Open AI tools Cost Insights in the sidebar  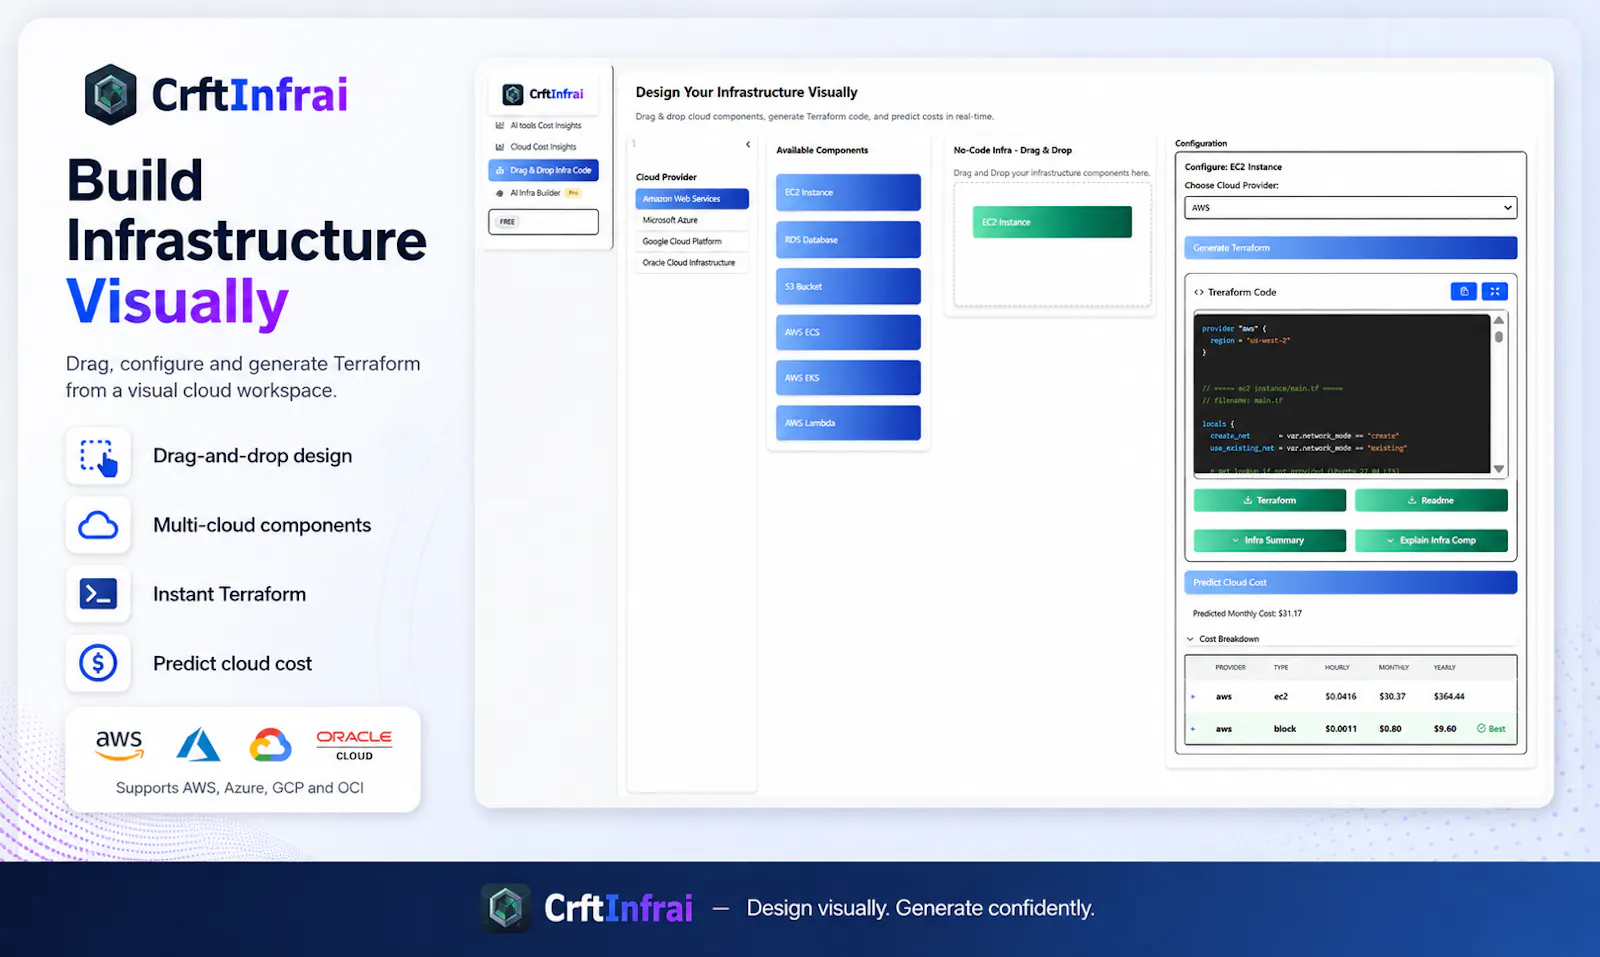(x=538, y=126)
